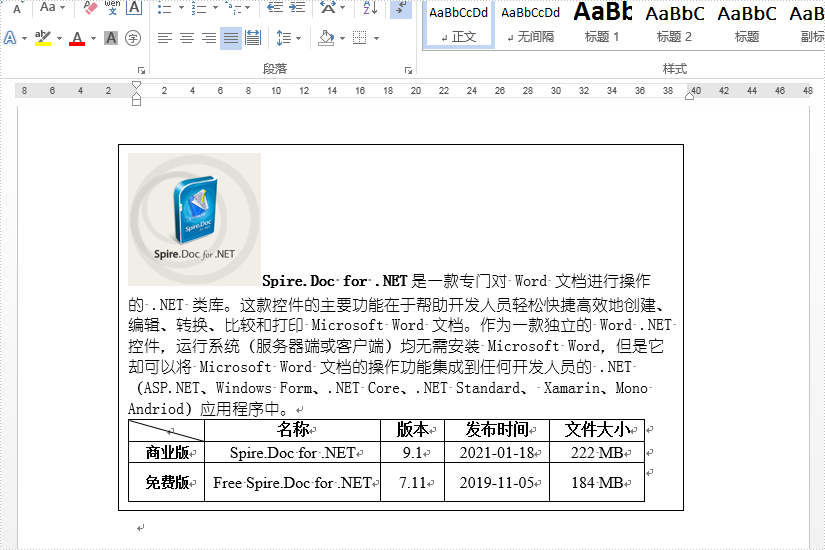The height and width of the screenshot is (550, 825).
Task: Click the Character Shading icon
Action: [111, 38]
